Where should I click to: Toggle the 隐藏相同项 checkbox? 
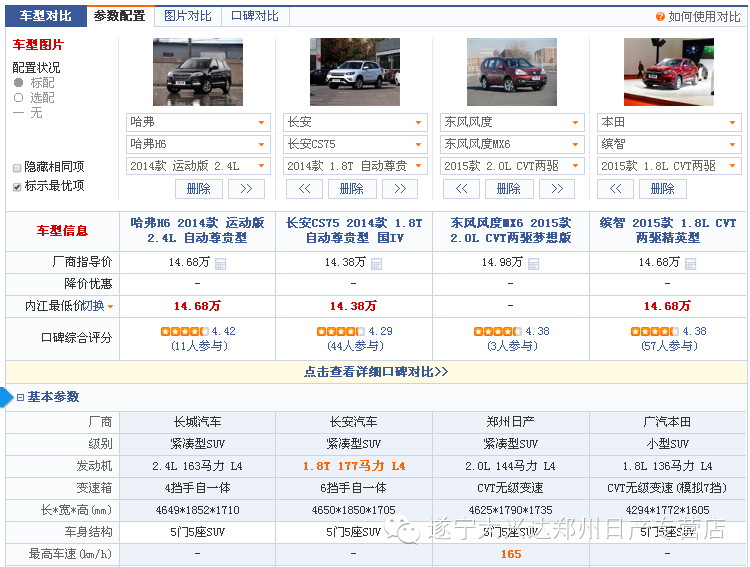(17, 167)
